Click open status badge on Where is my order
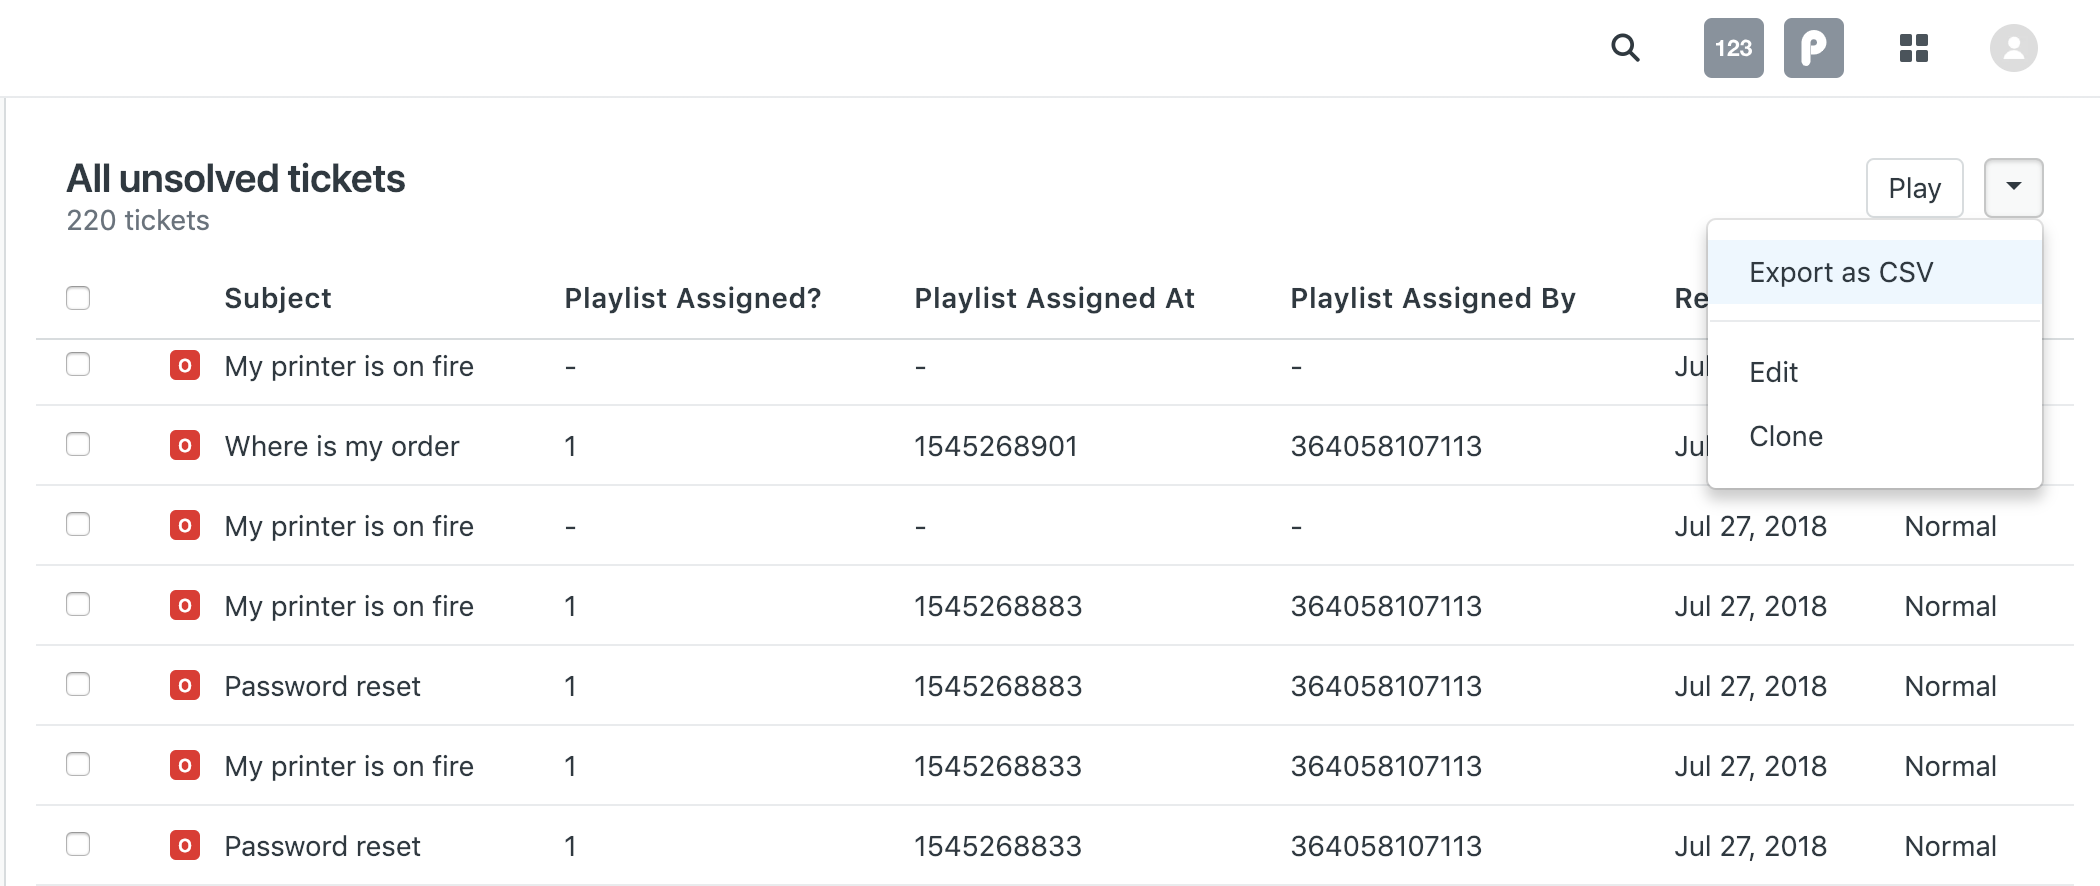This screenshot has width=2100, height=886. click(x=185, y=445)
